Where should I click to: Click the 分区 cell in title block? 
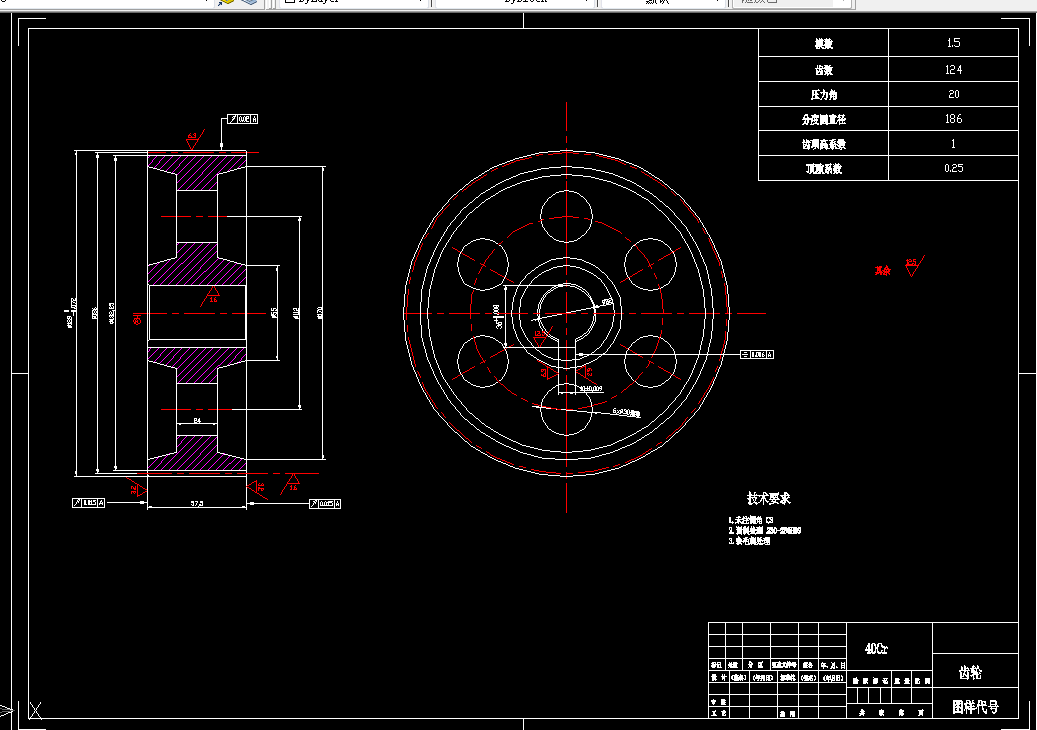(x=755, y=665)
